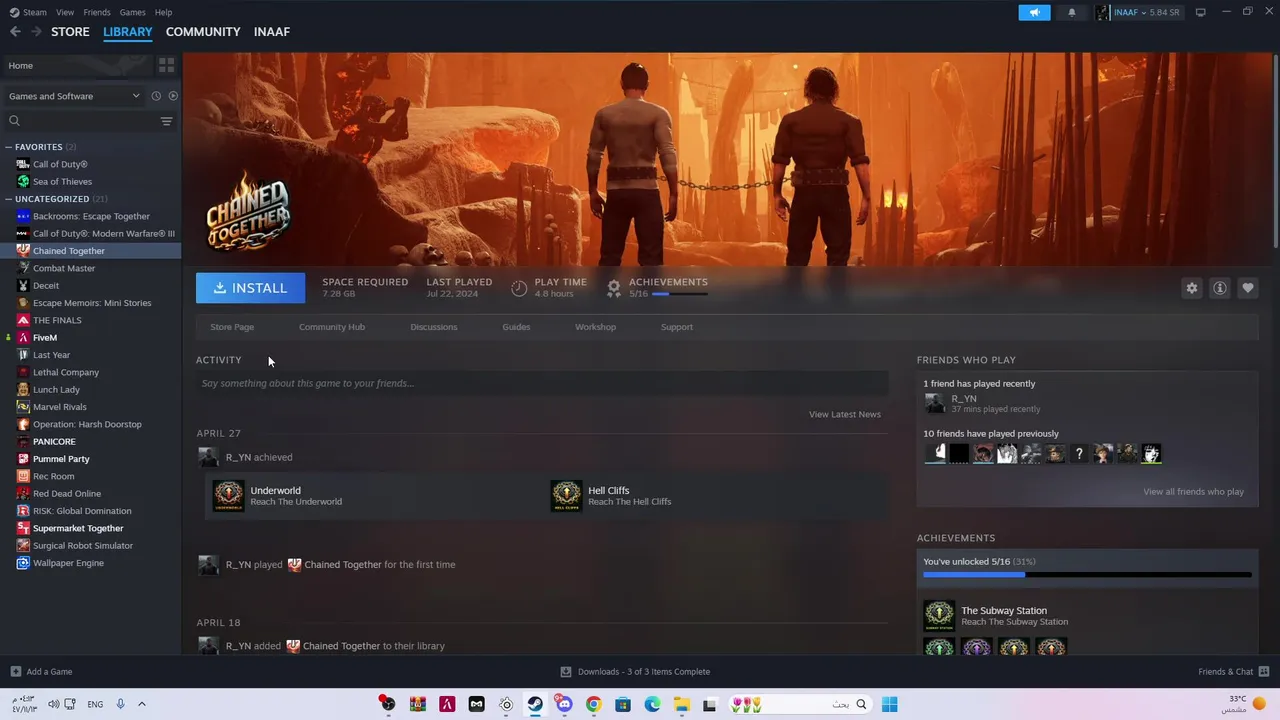Open Steam from Windows taskbar
1280x720 pixels.
(x=535, y=704)
